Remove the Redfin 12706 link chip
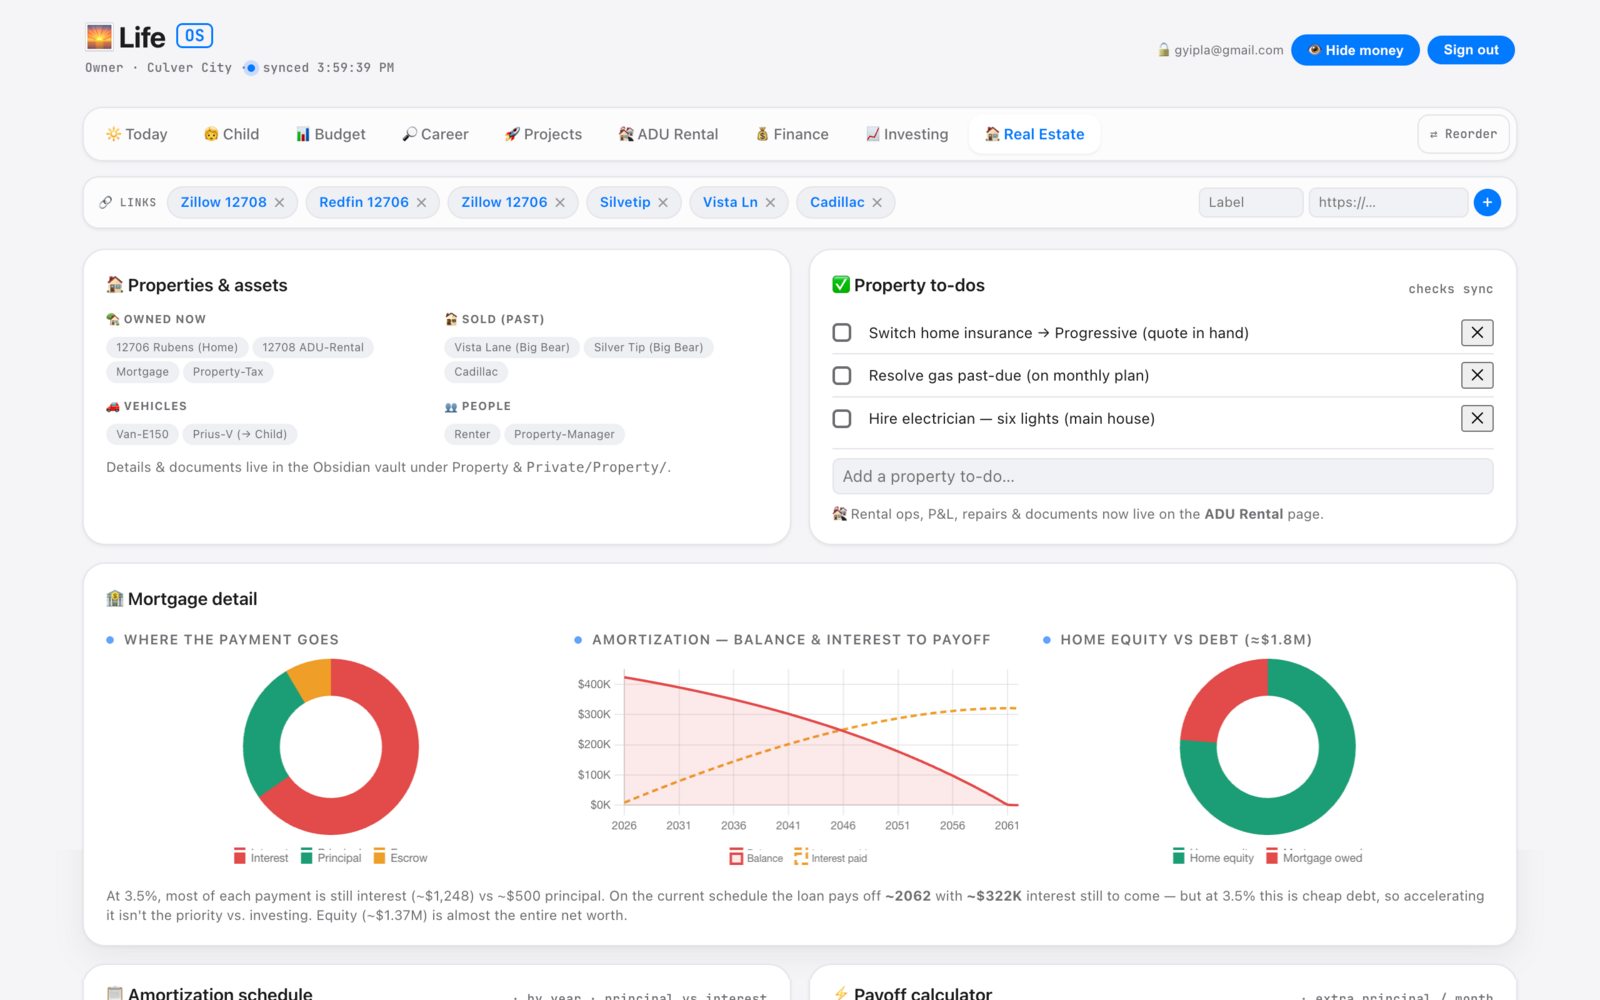The width and height of the screenshot is (1600, 1000). 421,203
